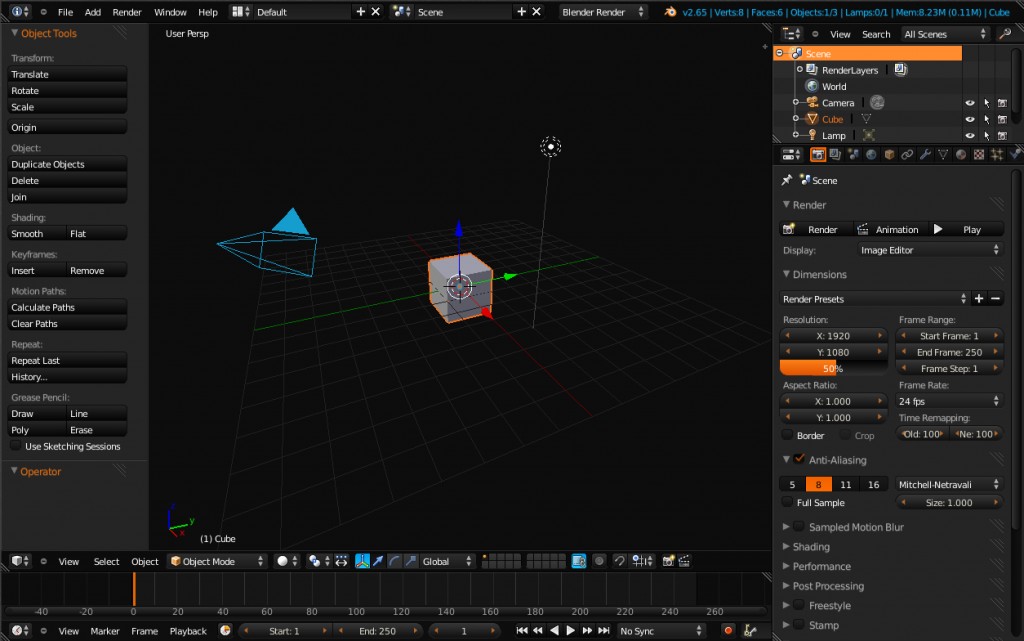
Task: Toggle visibility of the Cube in the Outliner
Action: 970,119
